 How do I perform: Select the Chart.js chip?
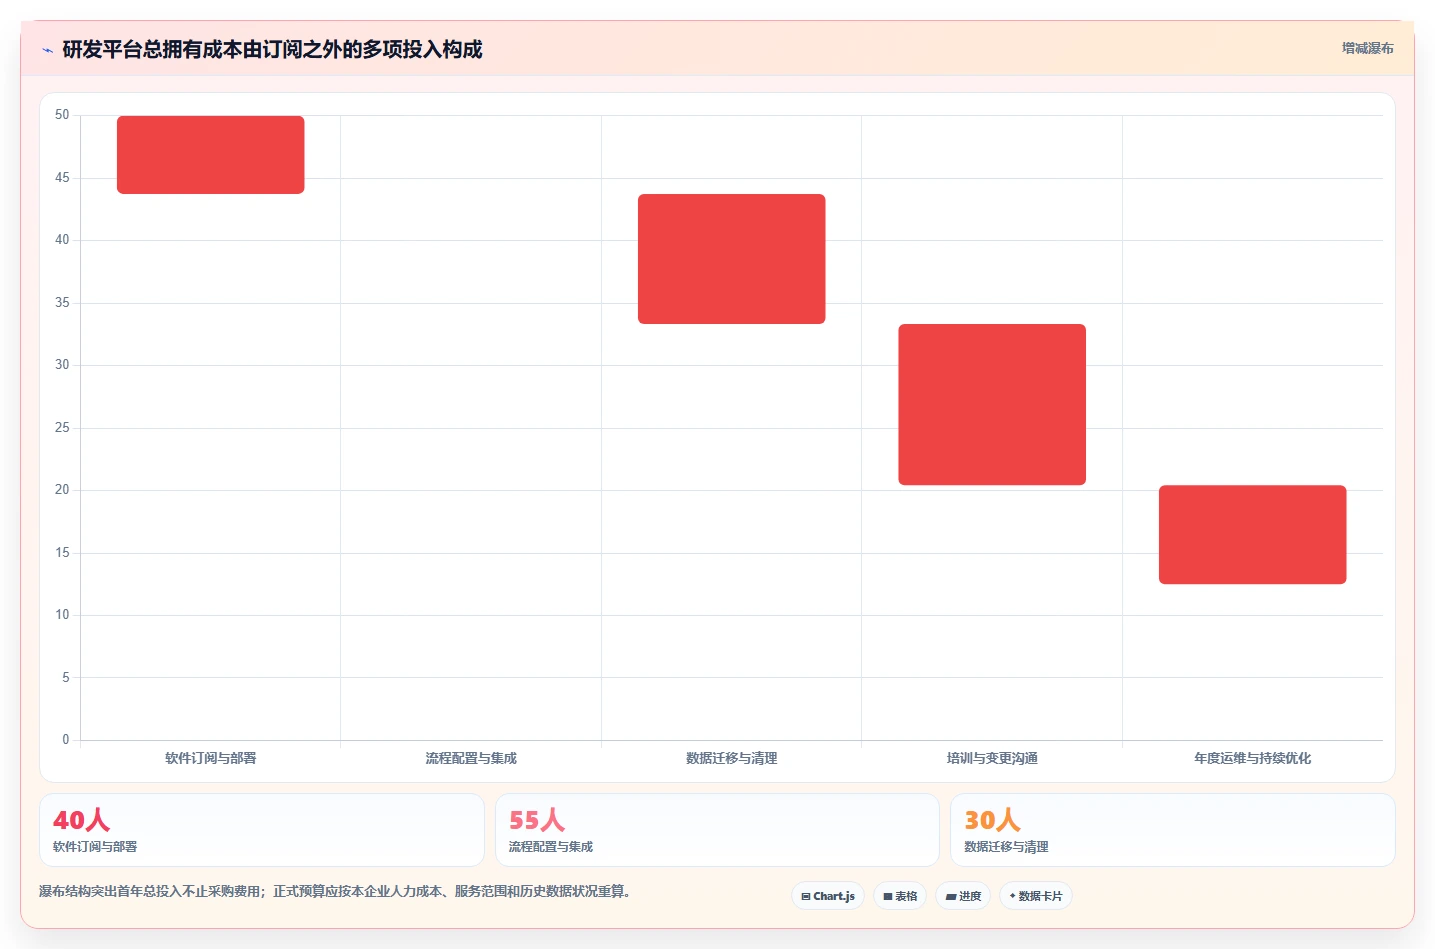pos(828,896)
